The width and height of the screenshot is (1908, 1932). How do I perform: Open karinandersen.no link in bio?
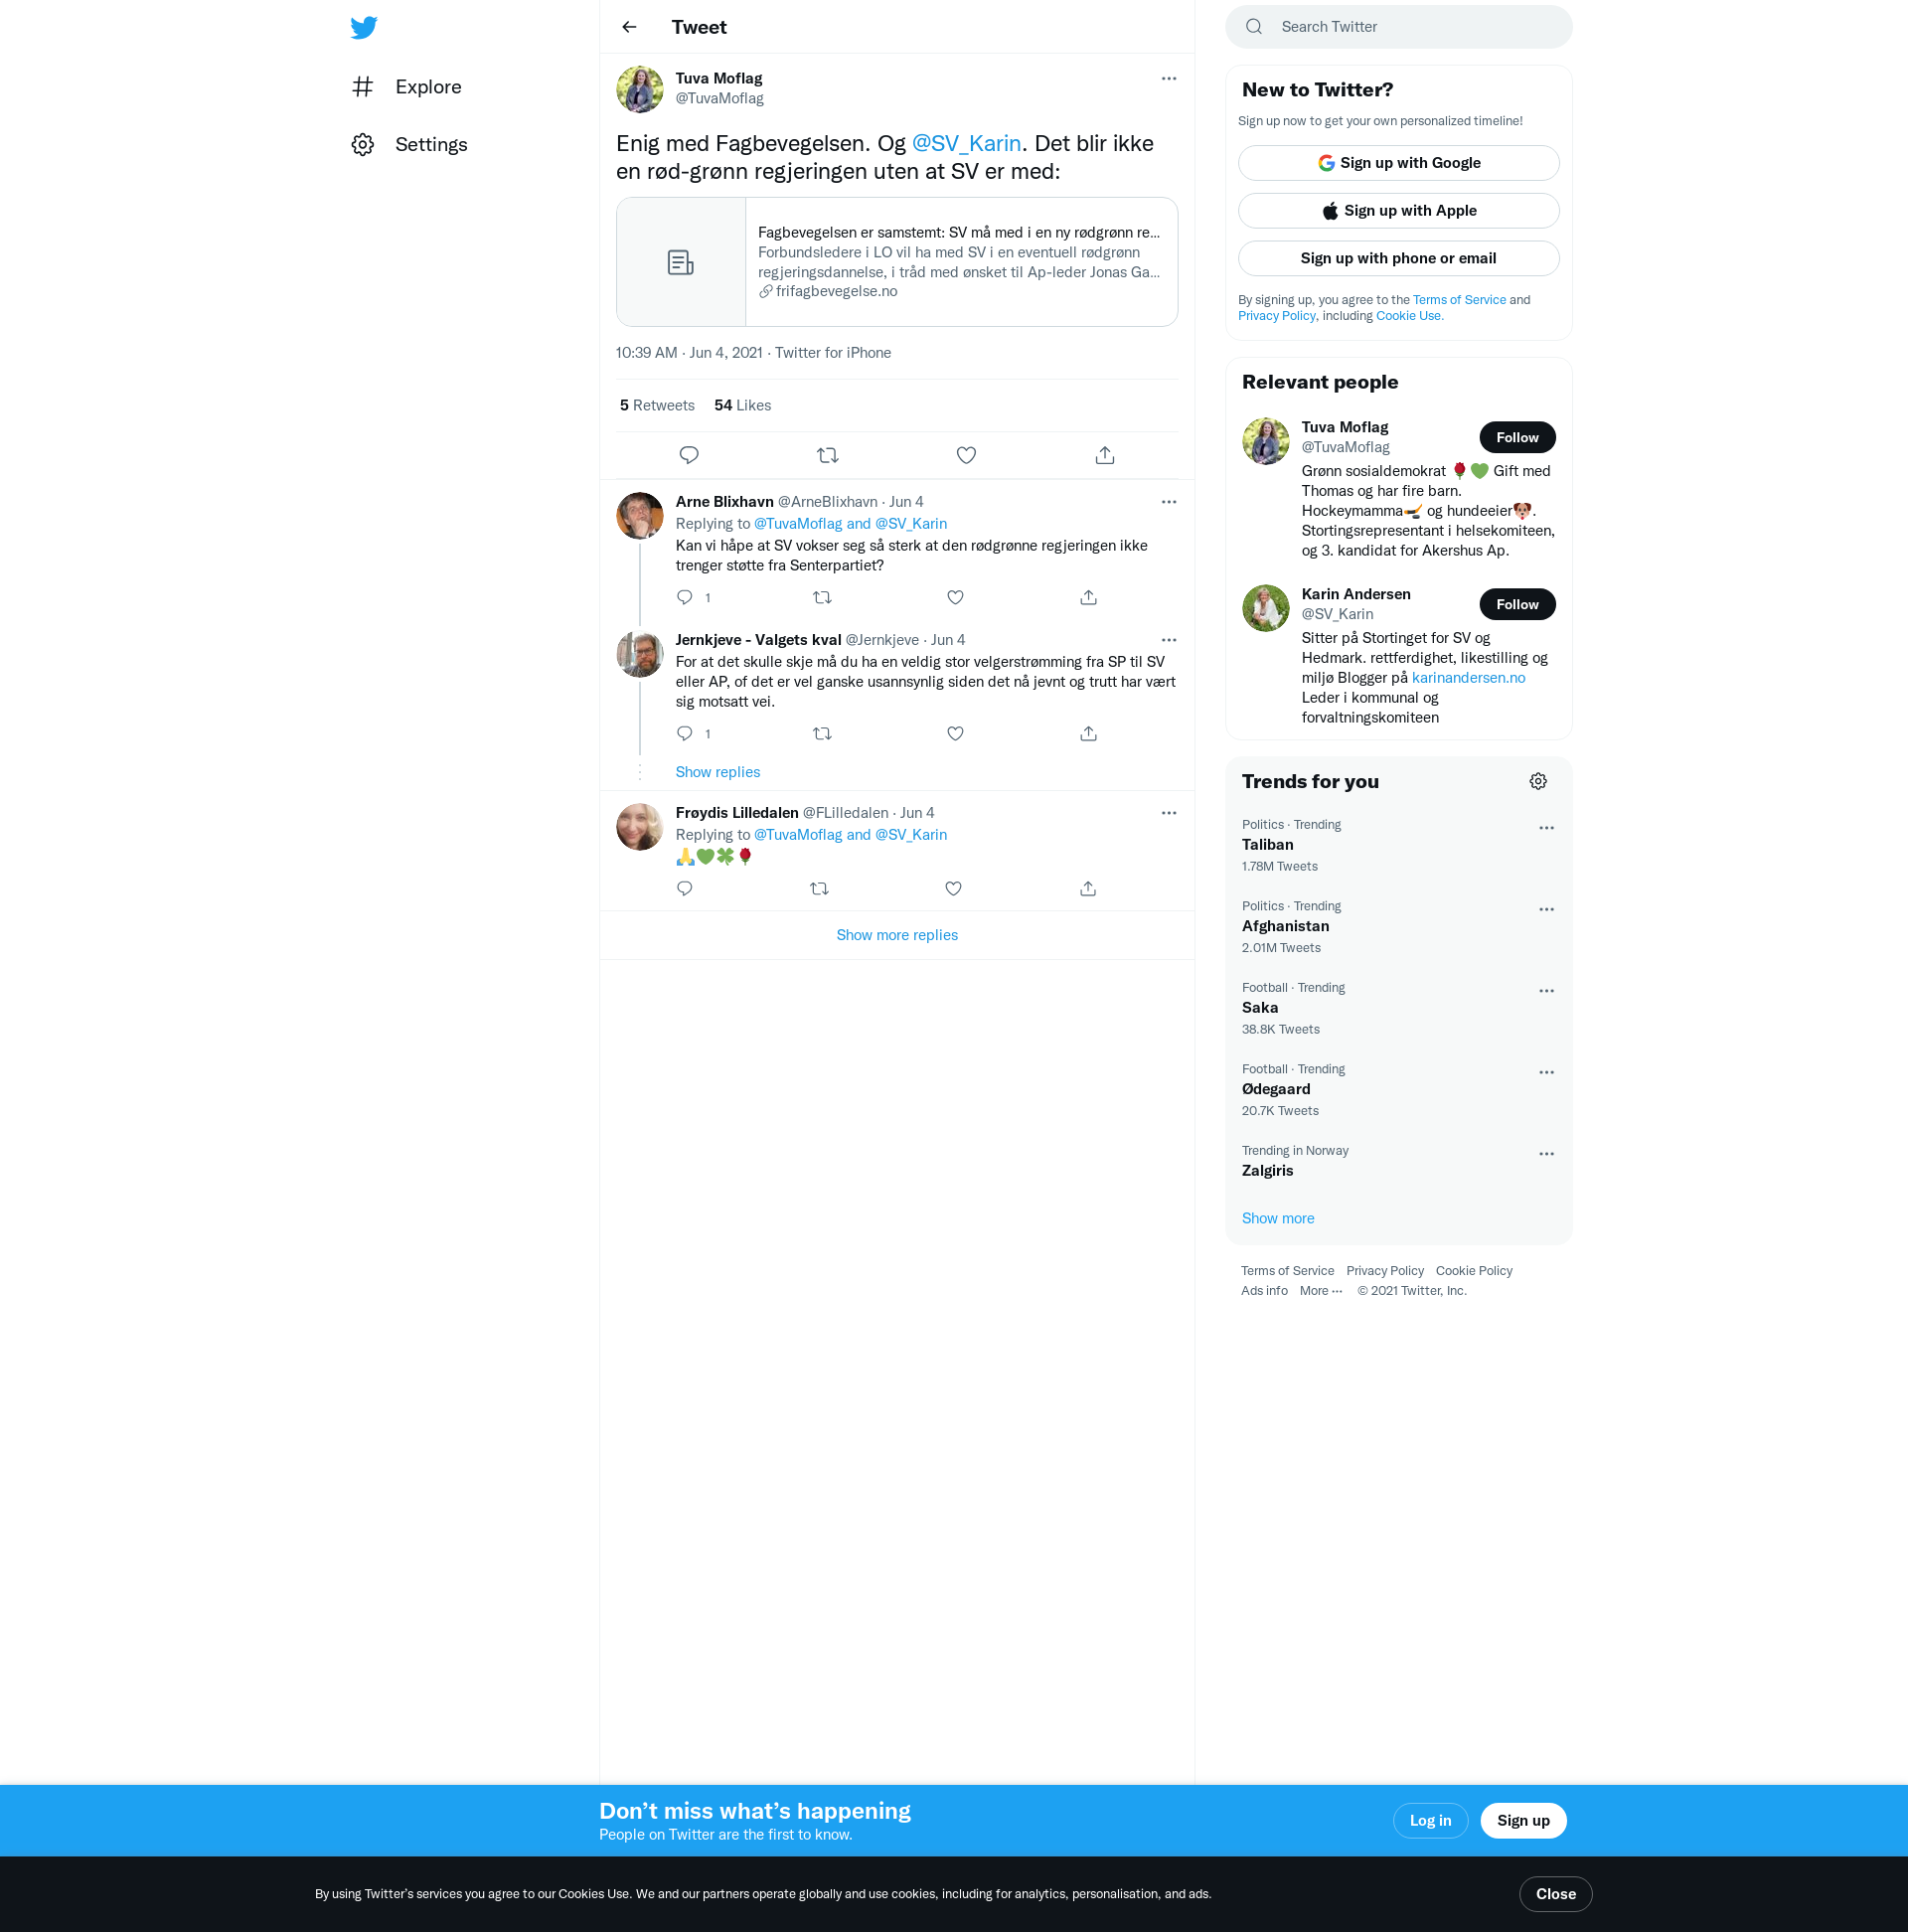(x=1468, y=678)
